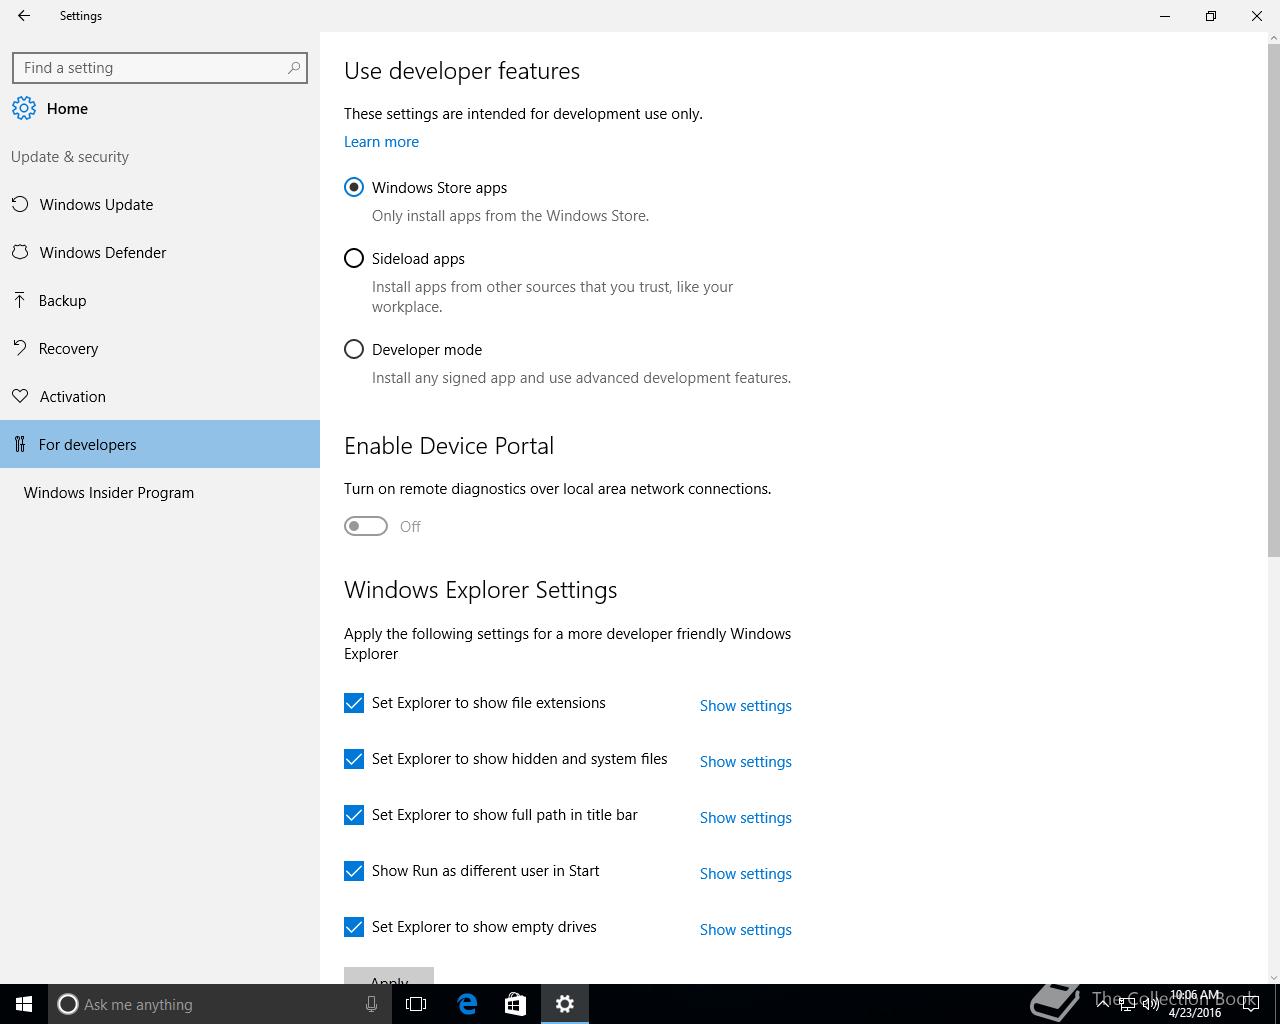Open Windows Update settings page
1280x1024 pixels.
160,205
